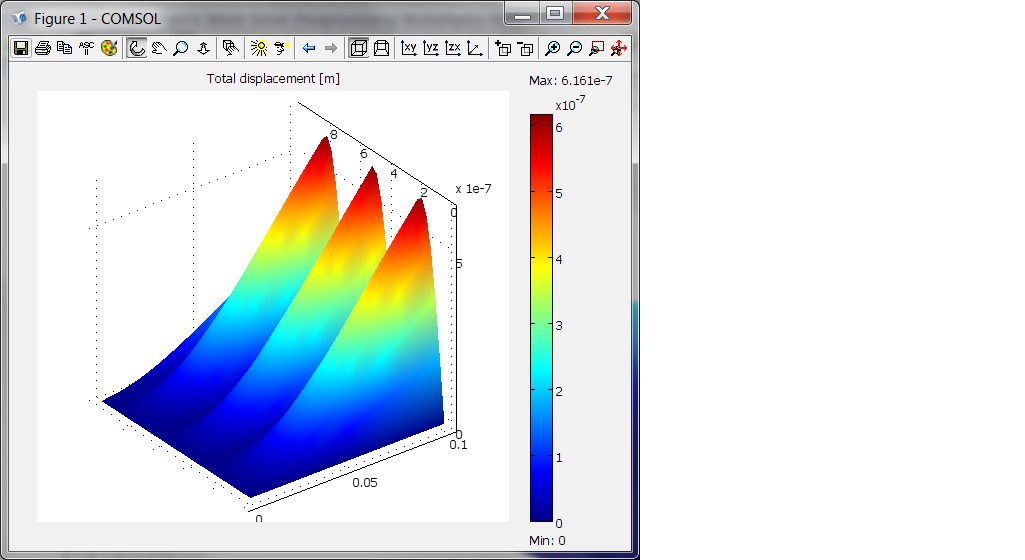Click the Zoom In magnifier
The height and width of the screenshot is (560, 1025).
coord(552,48)
